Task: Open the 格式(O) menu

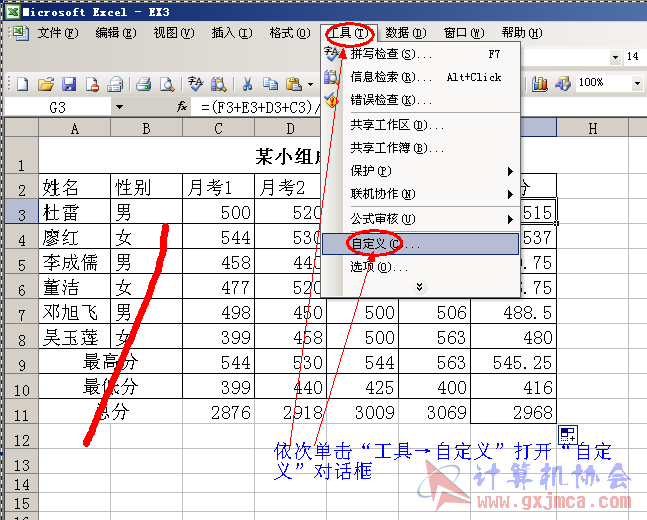Action: pyautogui.click(x=290, y=33)
